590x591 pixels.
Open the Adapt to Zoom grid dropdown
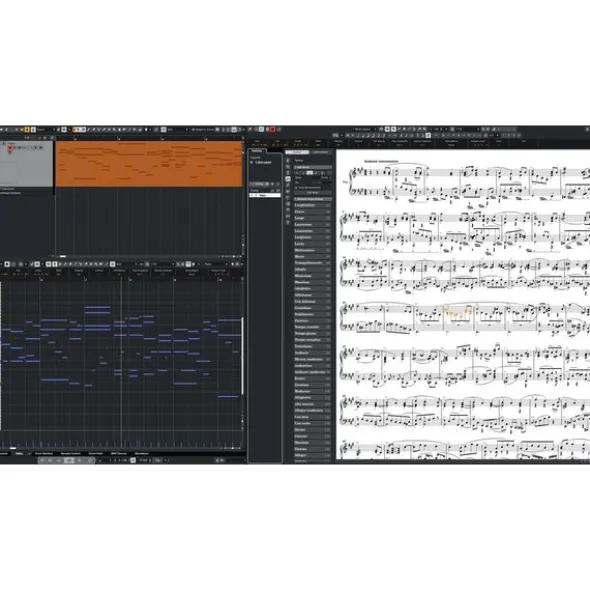click(x=203, y=129)
